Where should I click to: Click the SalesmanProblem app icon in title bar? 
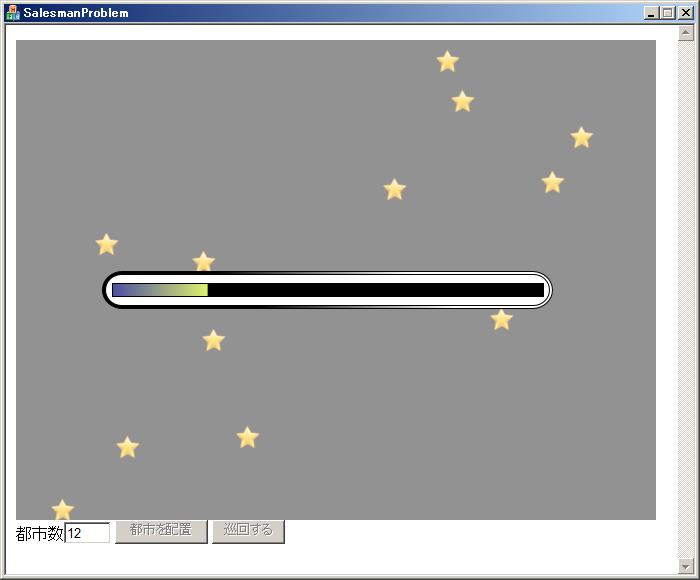pyautogui.click(x=12, y=13)
